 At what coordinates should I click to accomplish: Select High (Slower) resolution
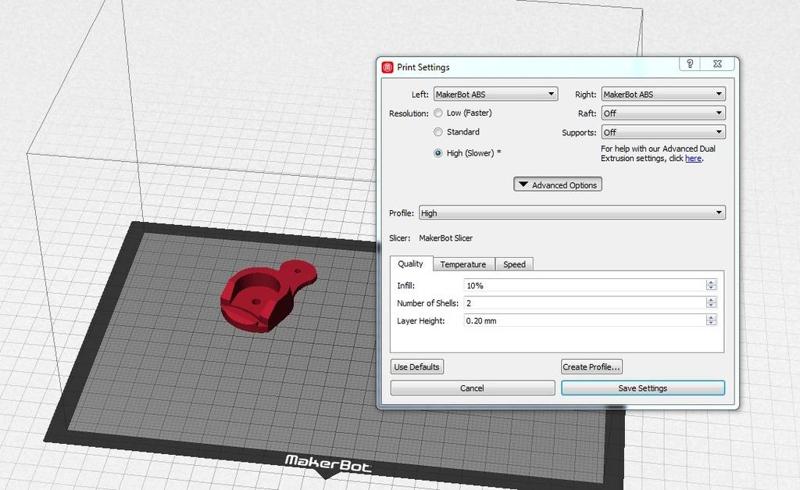pyautogui.click(x=438, y=153)
